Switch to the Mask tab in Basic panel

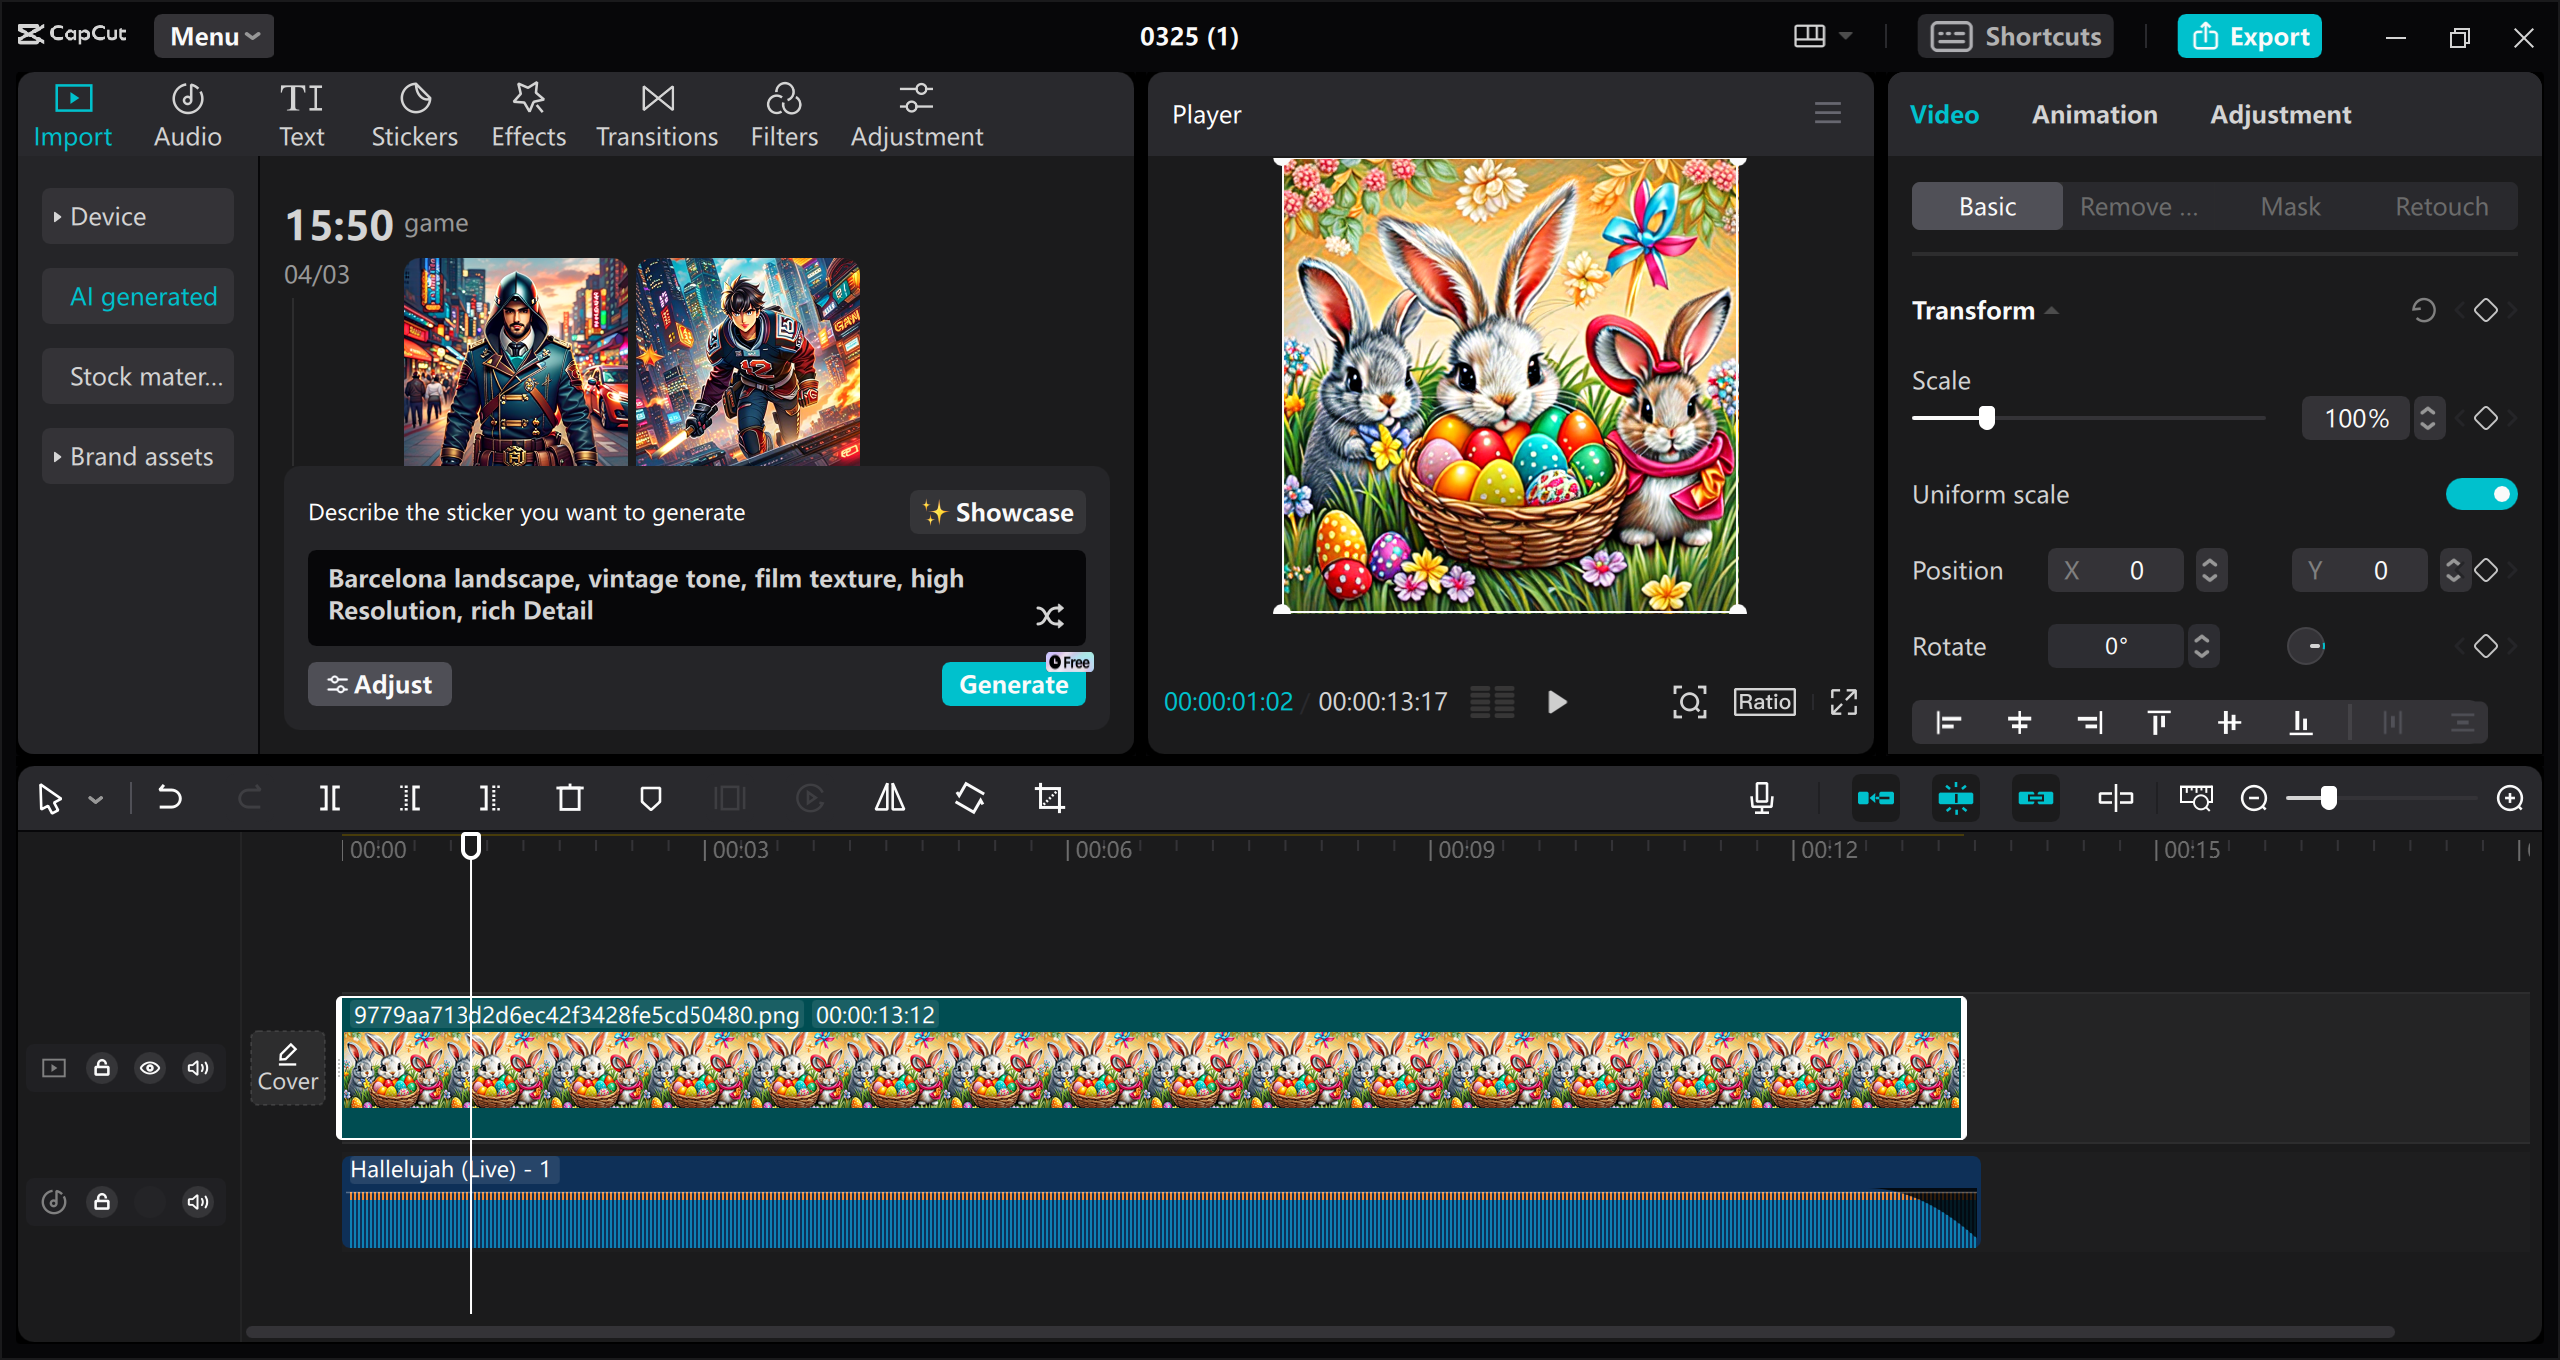pos(2290,206)
